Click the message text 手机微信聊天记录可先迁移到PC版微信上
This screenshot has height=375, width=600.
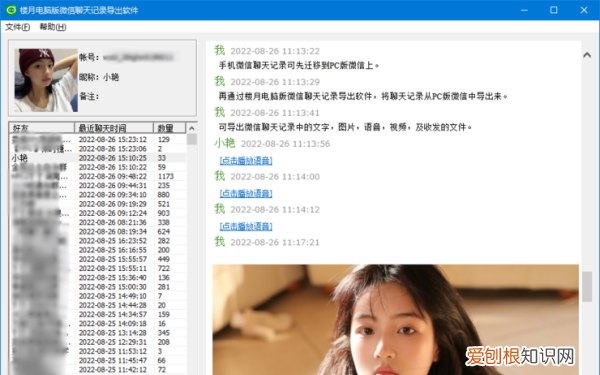coord(299,65)
